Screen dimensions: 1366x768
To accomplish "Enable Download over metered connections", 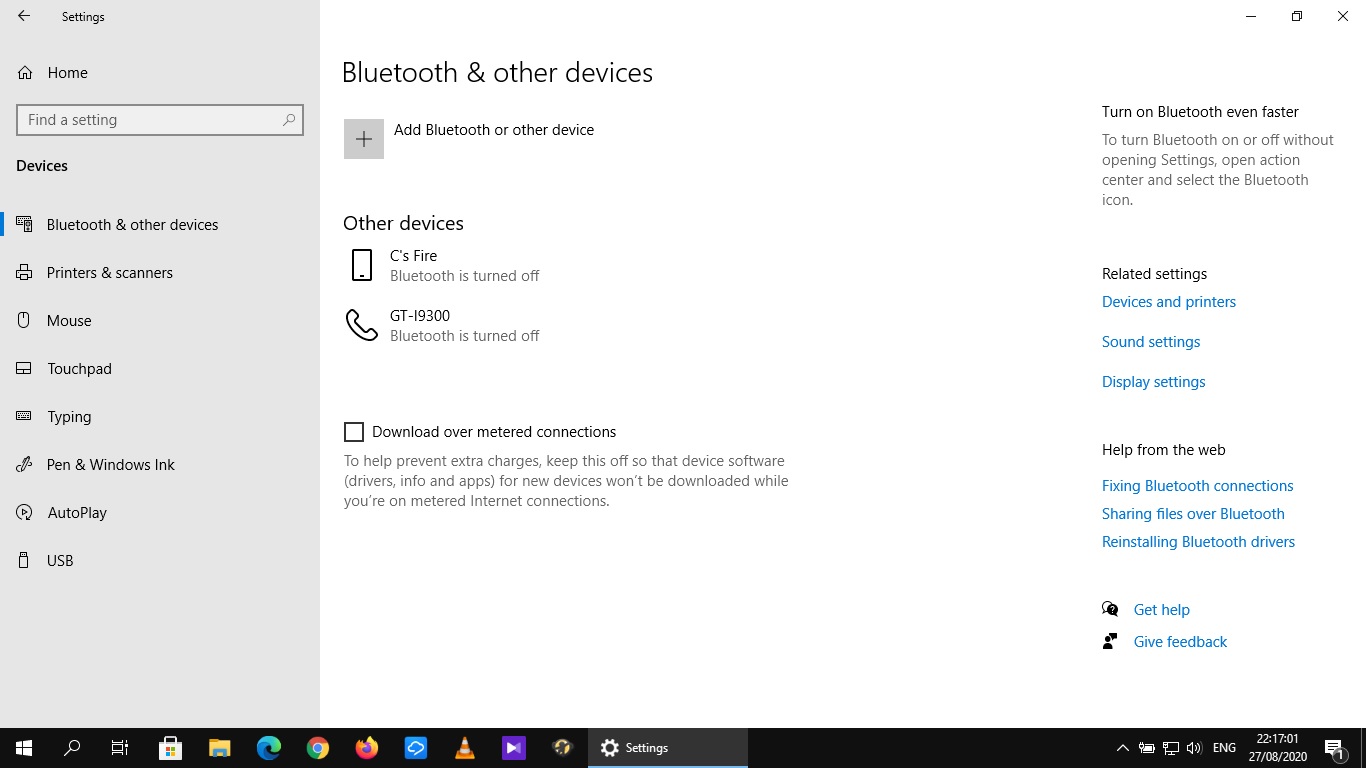I will [x=354, y=431].
